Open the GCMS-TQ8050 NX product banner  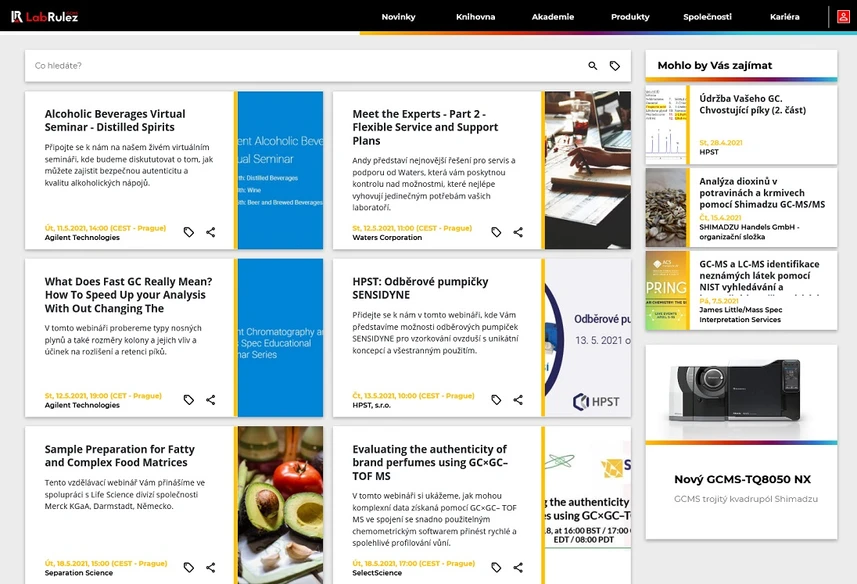click(x=741, y=440)
